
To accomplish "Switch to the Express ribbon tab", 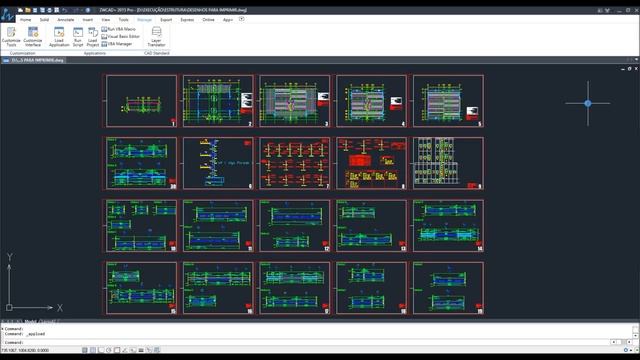I will (x=187, y=20).
